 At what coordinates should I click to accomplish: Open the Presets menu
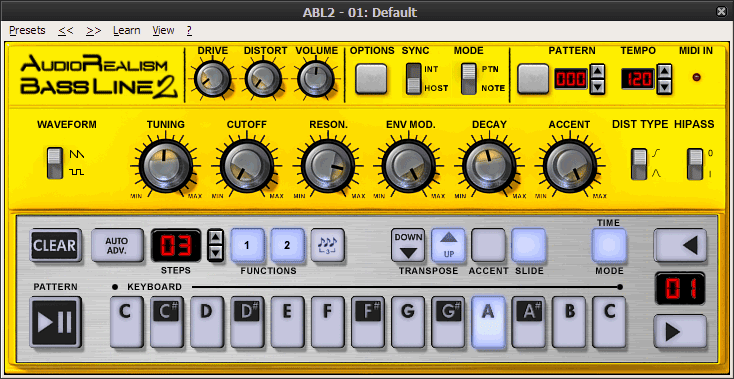[27, 30]
